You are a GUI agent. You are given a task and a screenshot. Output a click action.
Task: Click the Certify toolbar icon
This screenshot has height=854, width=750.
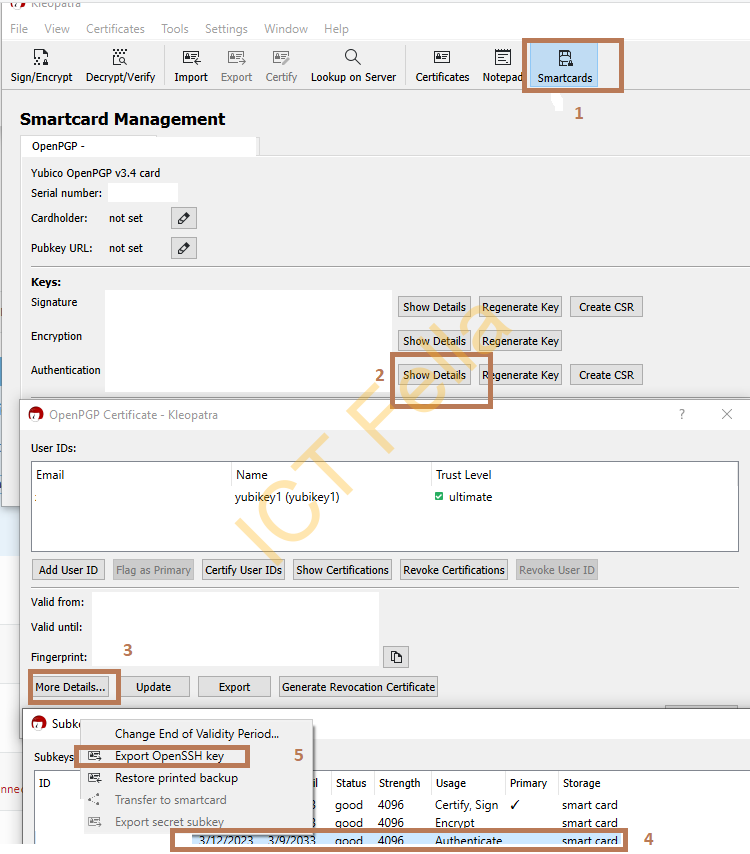[281, 65]
